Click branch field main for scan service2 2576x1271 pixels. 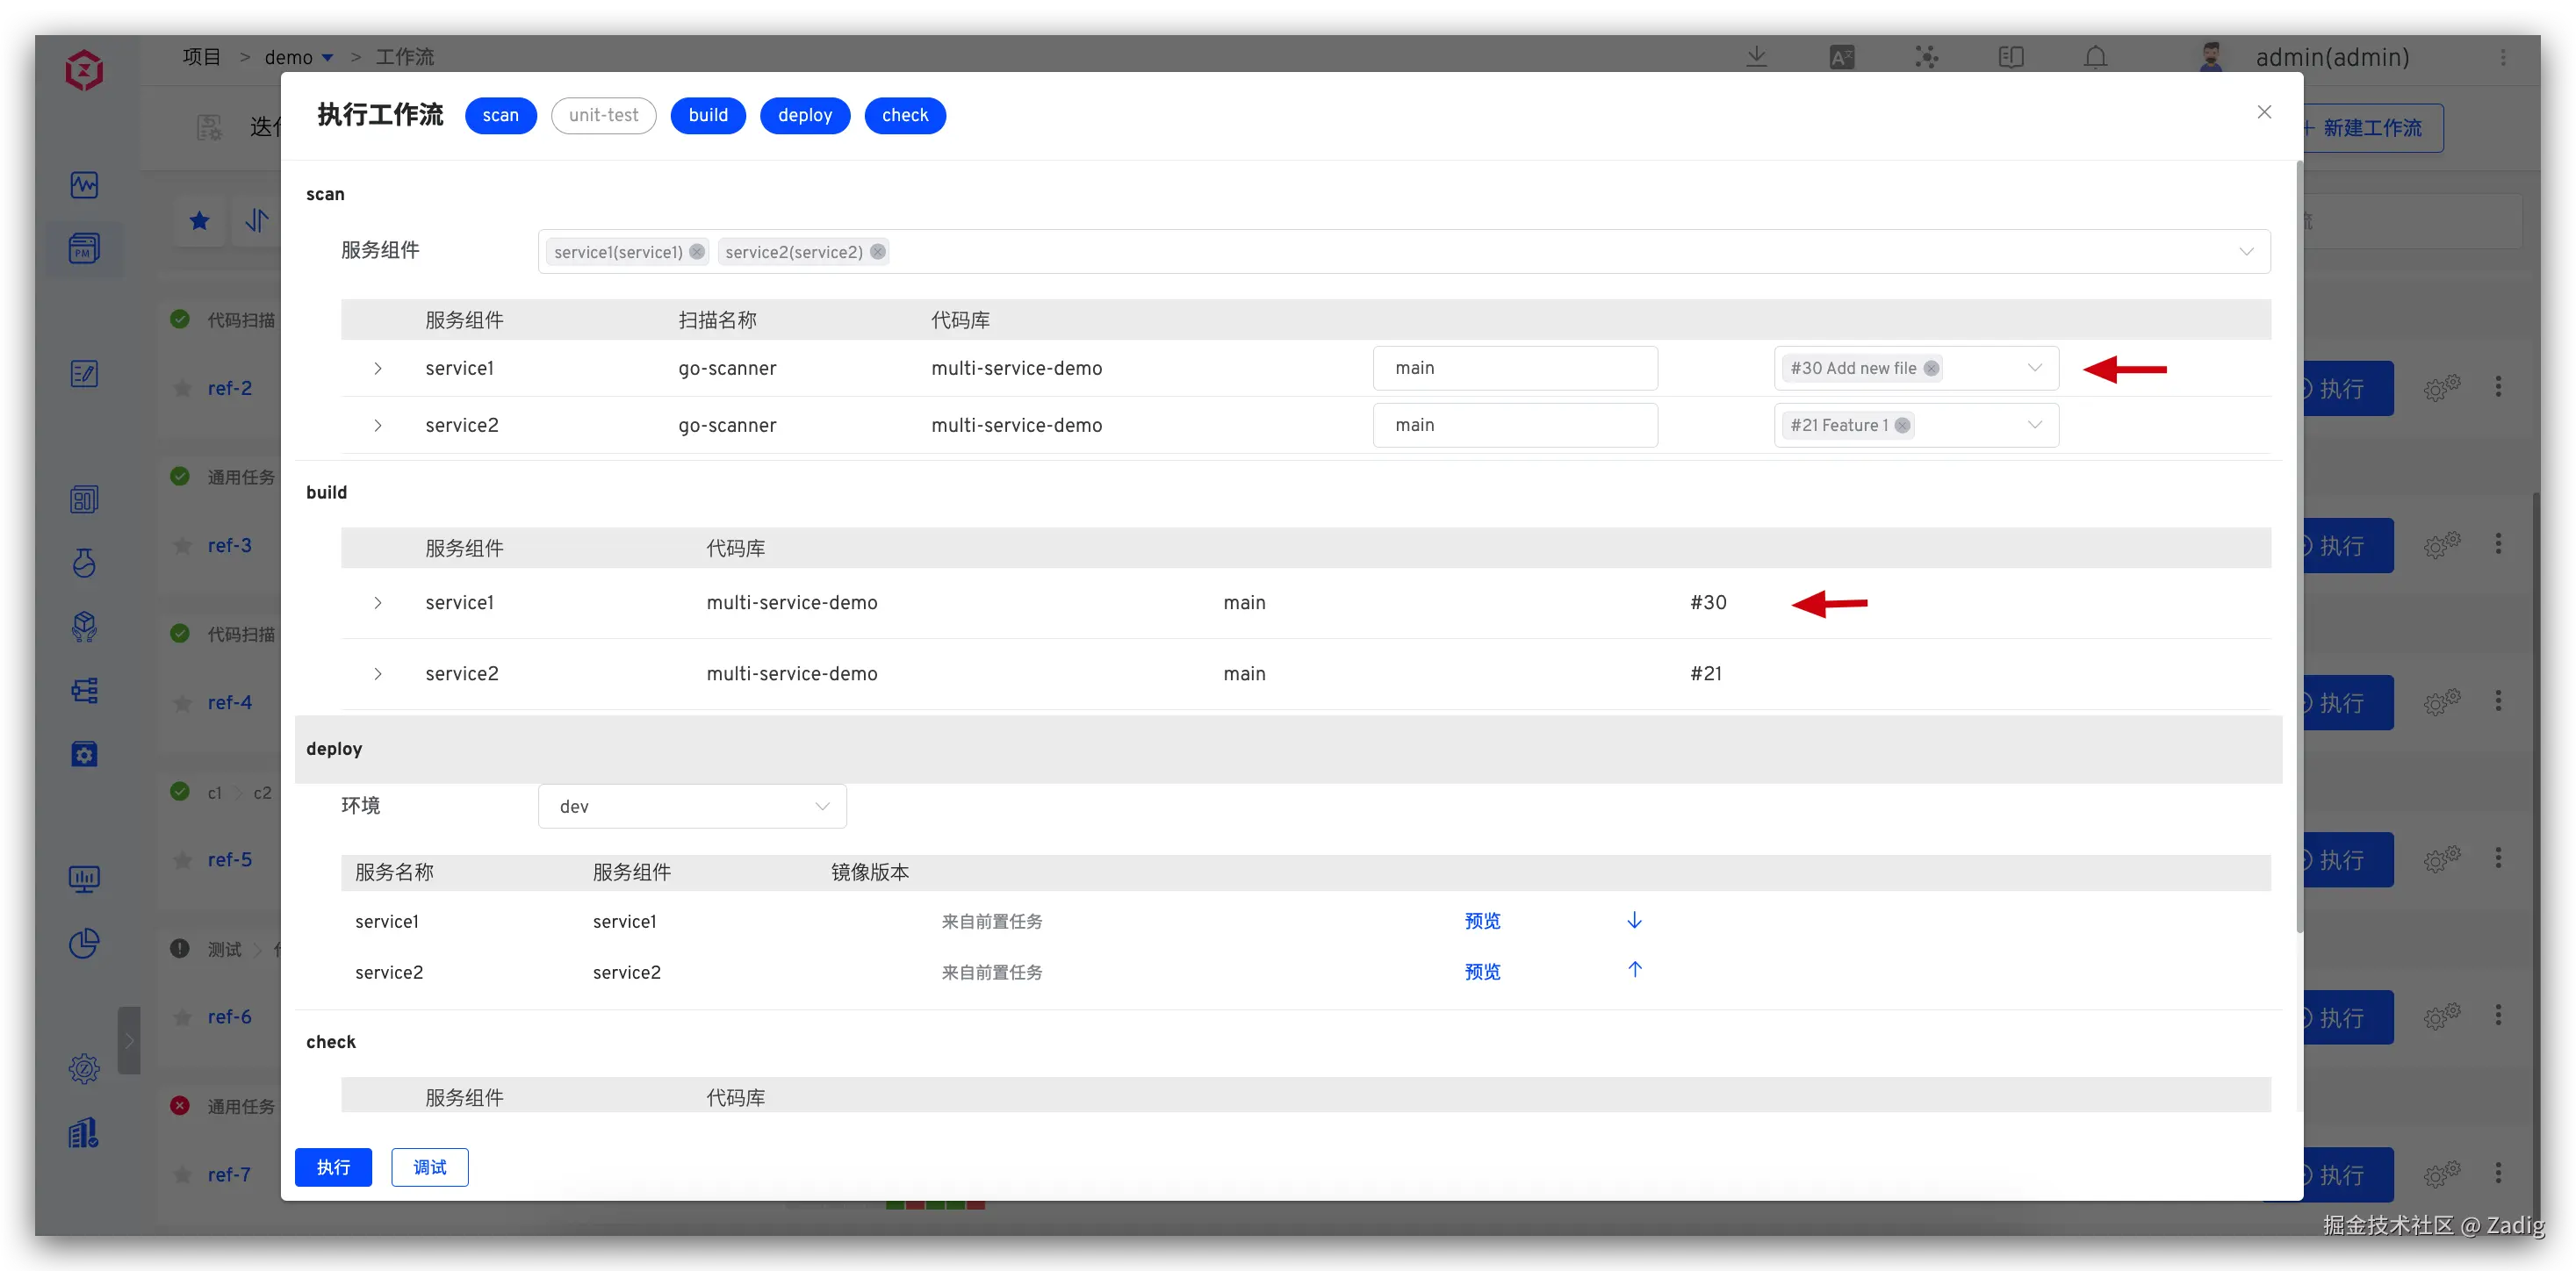coord(1515,425)
